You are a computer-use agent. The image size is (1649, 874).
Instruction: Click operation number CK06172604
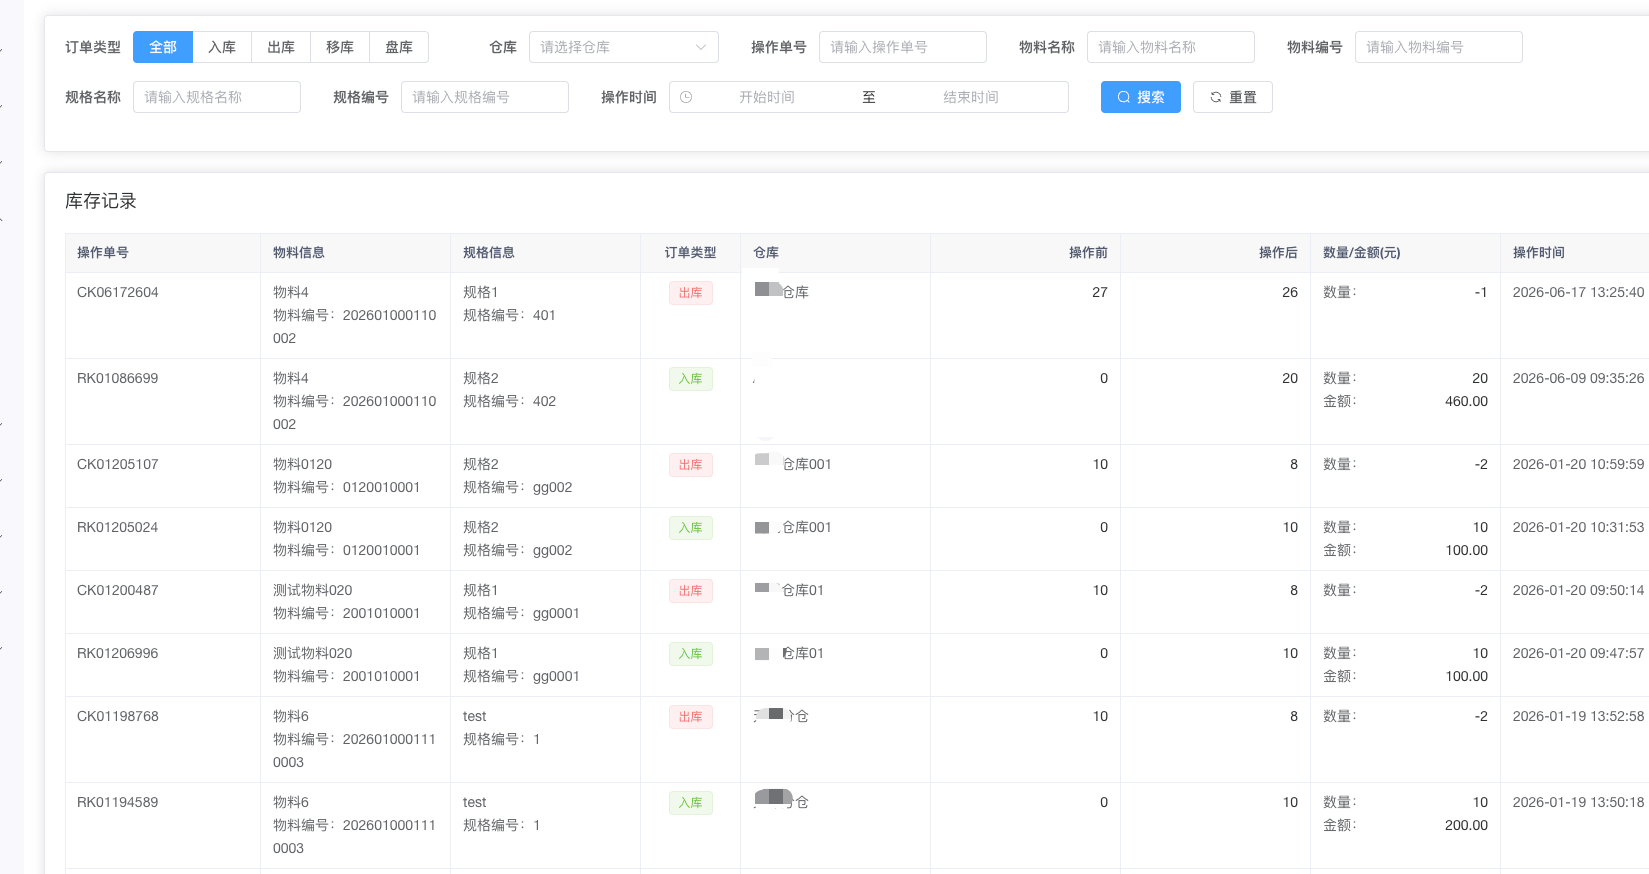click(118, 292)
